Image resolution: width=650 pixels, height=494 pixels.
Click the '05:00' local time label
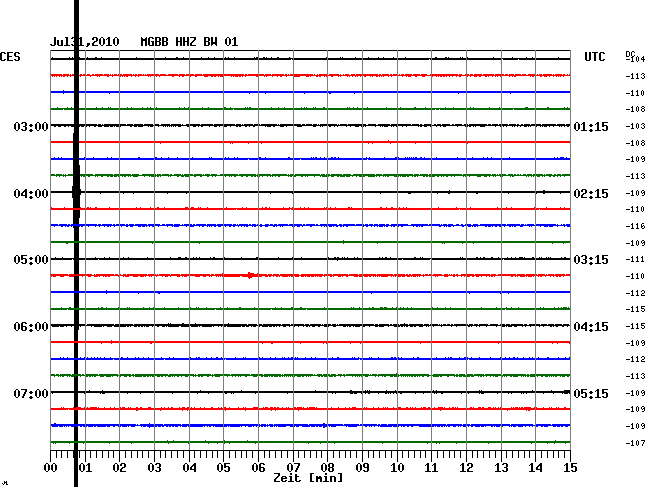pos(31,260)
